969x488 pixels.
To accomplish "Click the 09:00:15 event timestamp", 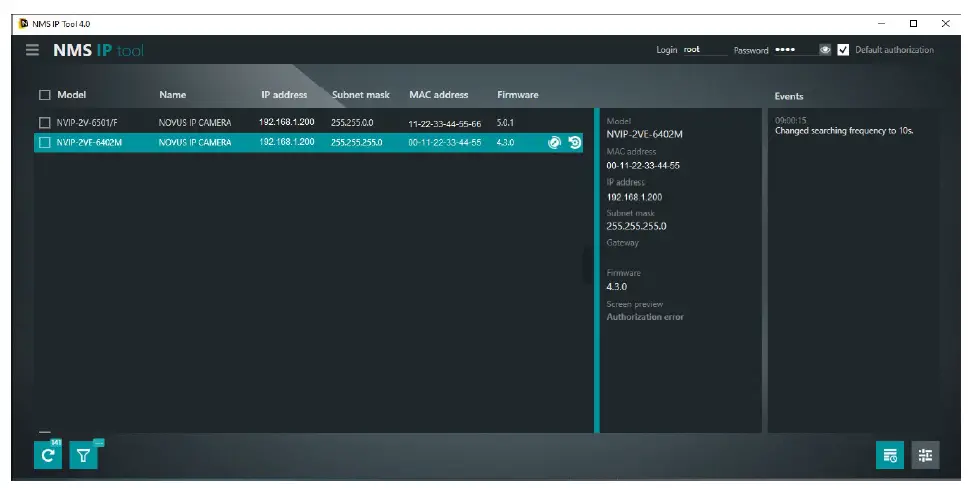I will 790,120.
